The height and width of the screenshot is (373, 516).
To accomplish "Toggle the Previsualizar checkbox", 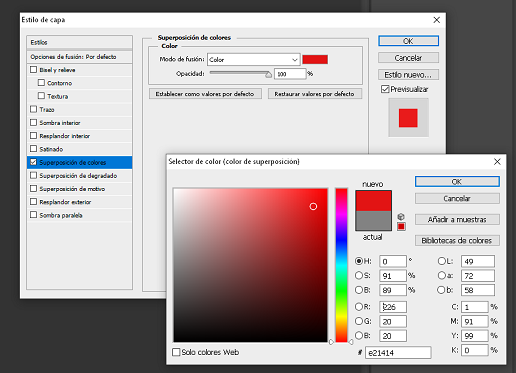I will coord(385,89).
